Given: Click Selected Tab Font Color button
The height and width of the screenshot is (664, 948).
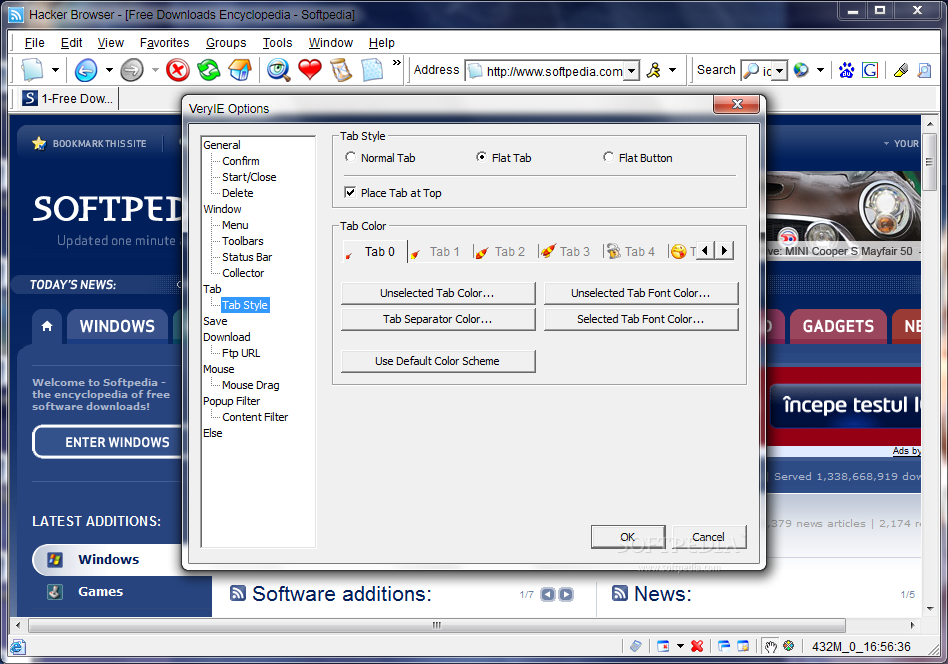Looking at the screenshot, I should point(641,319).
